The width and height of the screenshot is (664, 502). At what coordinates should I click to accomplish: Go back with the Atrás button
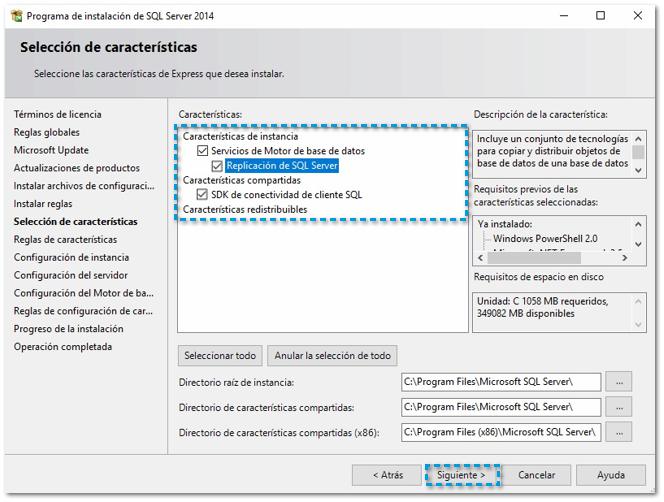click(387, 475)
